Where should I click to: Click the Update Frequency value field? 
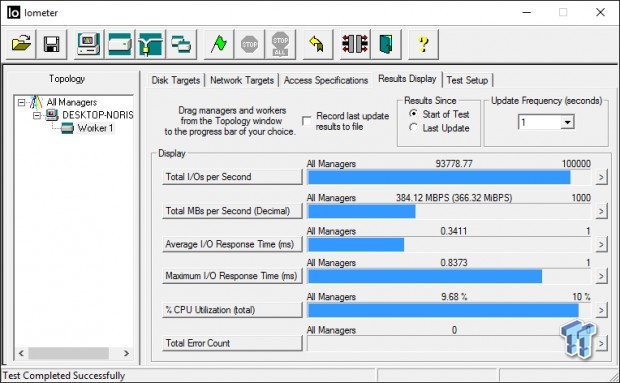(540, 122)
